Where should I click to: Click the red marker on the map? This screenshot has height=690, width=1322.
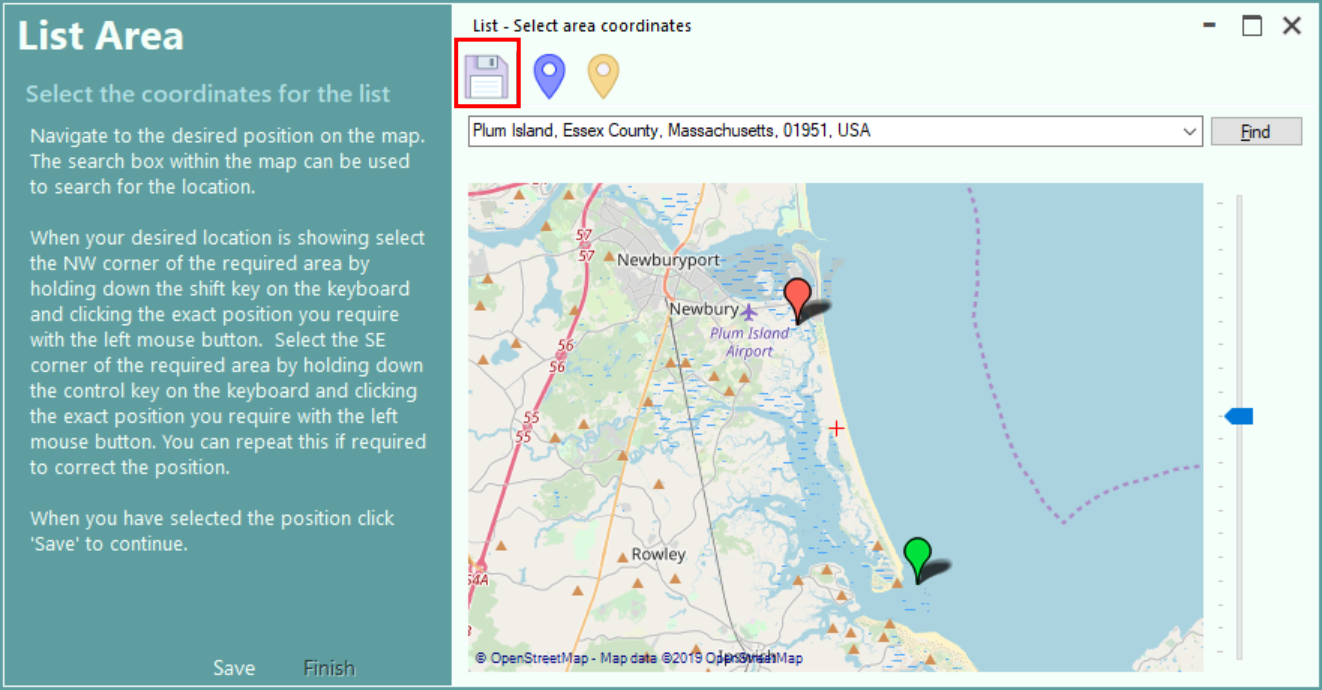[x=797, y=300]
